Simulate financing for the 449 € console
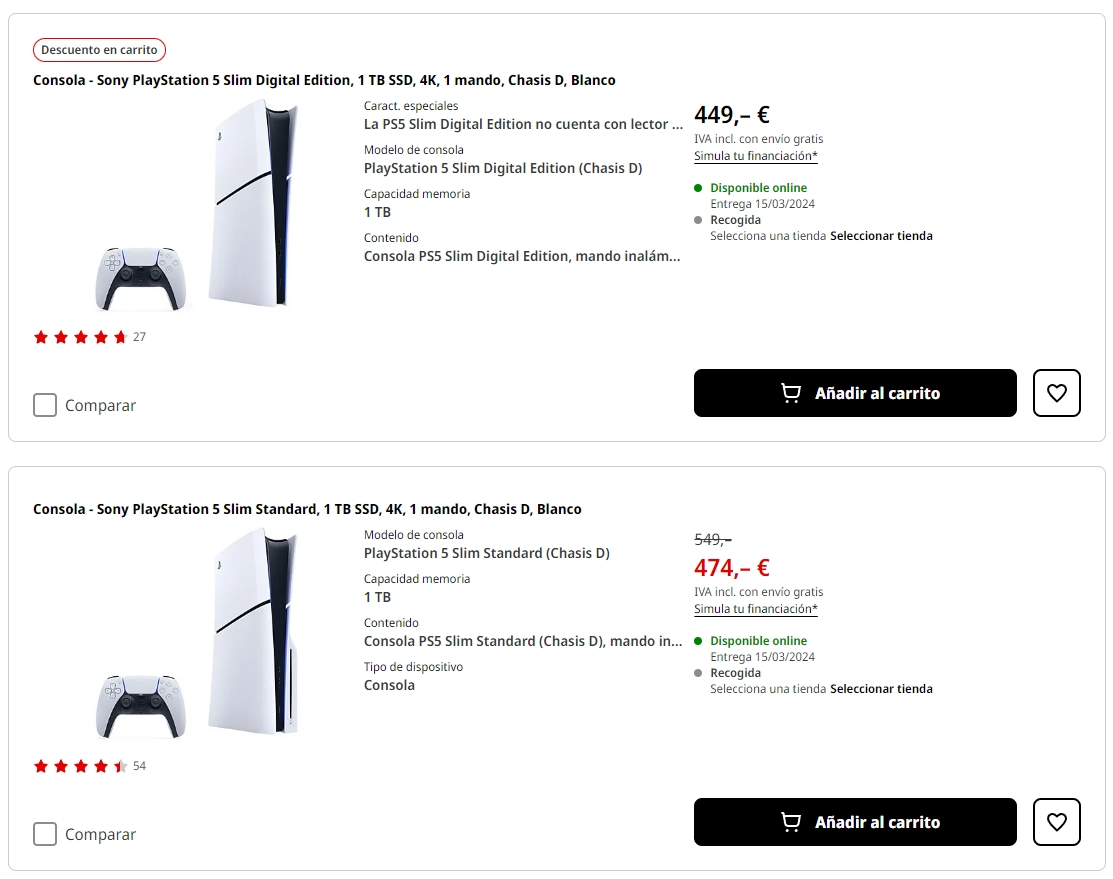The height and width of the screenshot is (879, 1113). tap(756, 156)
